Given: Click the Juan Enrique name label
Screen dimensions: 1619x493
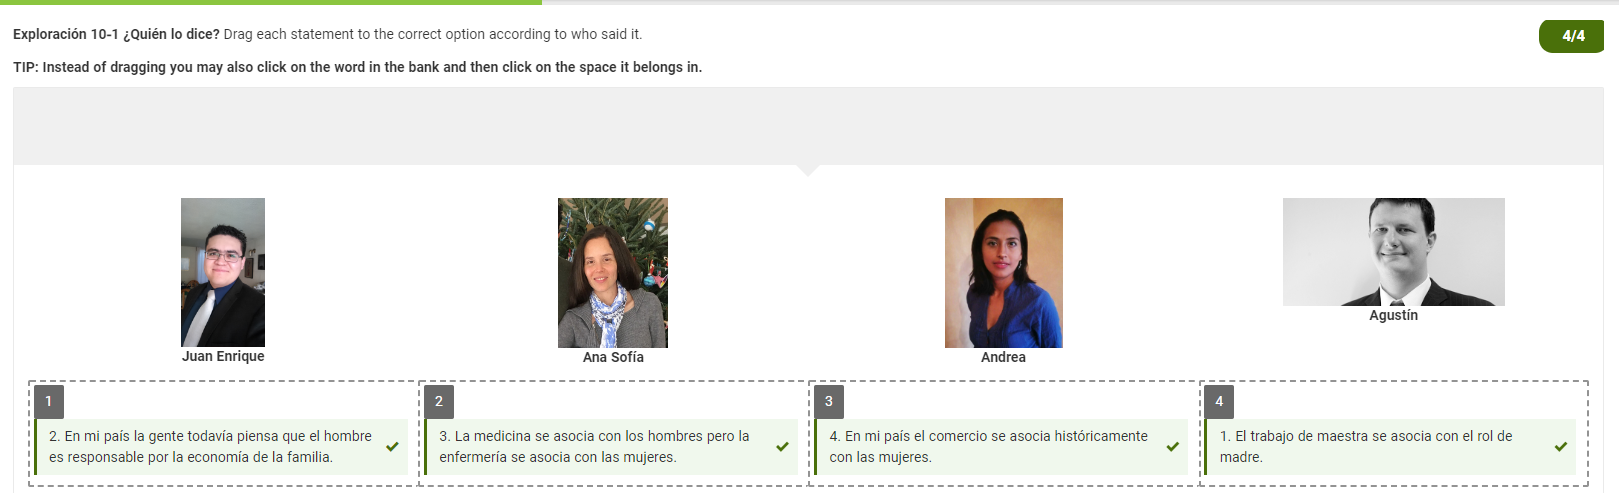Looking at the screenshot, I should coord(223,356).
